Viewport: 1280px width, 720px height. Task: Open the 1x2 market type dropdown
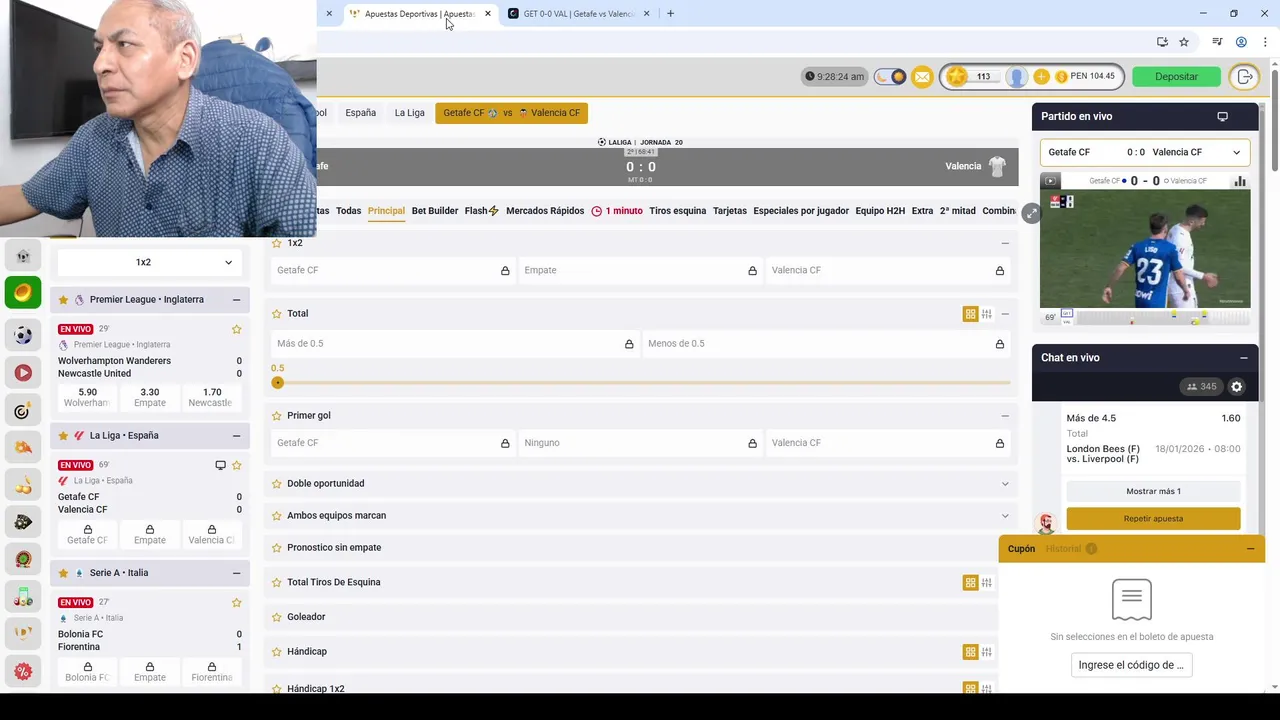coord(150,262)
